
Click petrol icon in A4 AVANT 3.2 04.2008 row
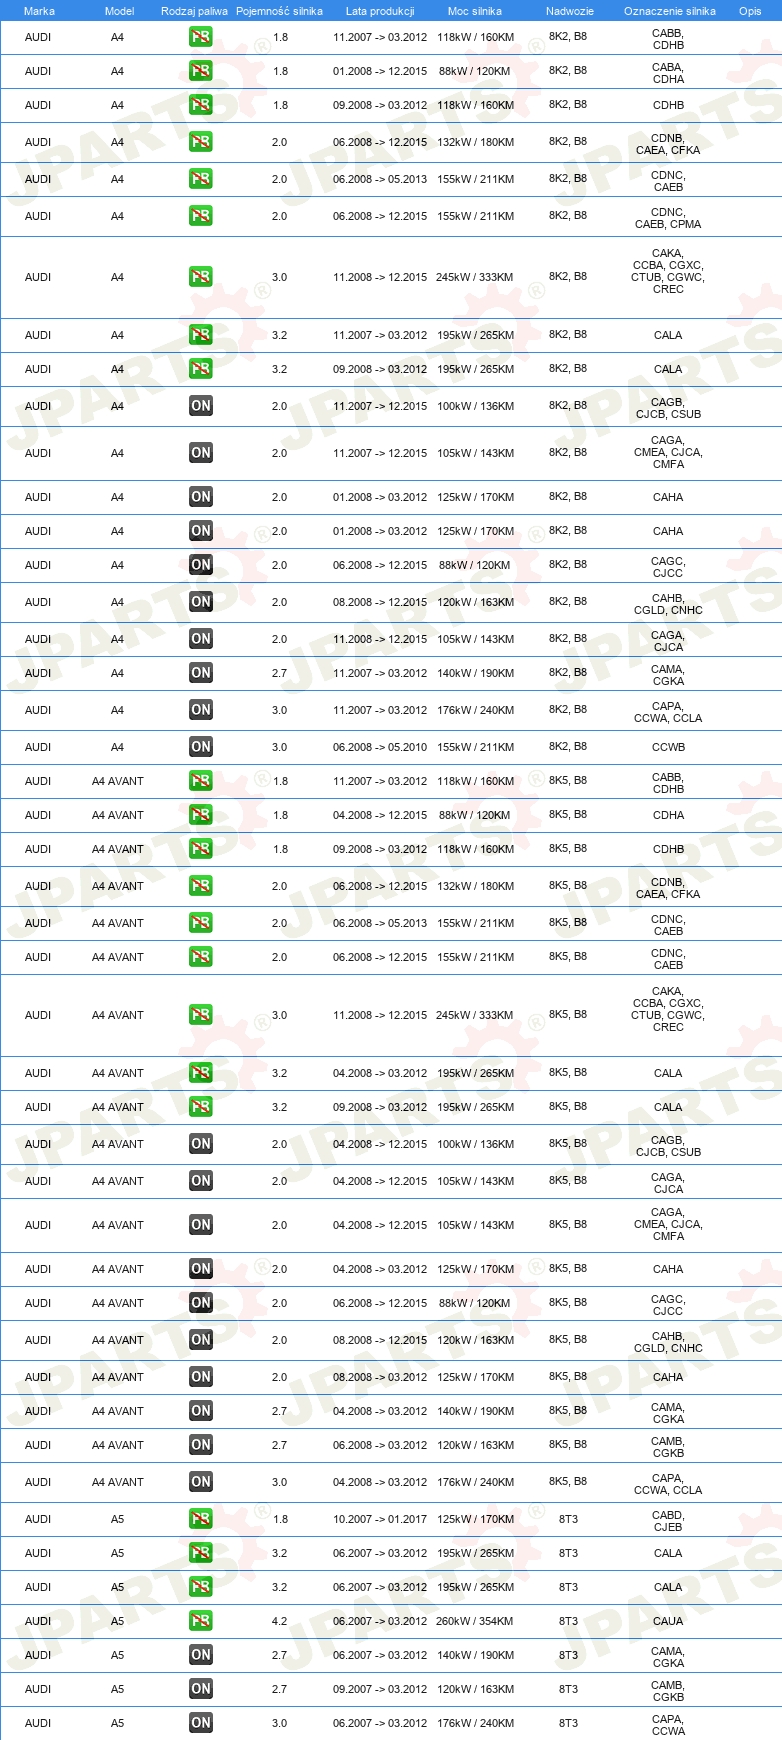(201, 1073)
